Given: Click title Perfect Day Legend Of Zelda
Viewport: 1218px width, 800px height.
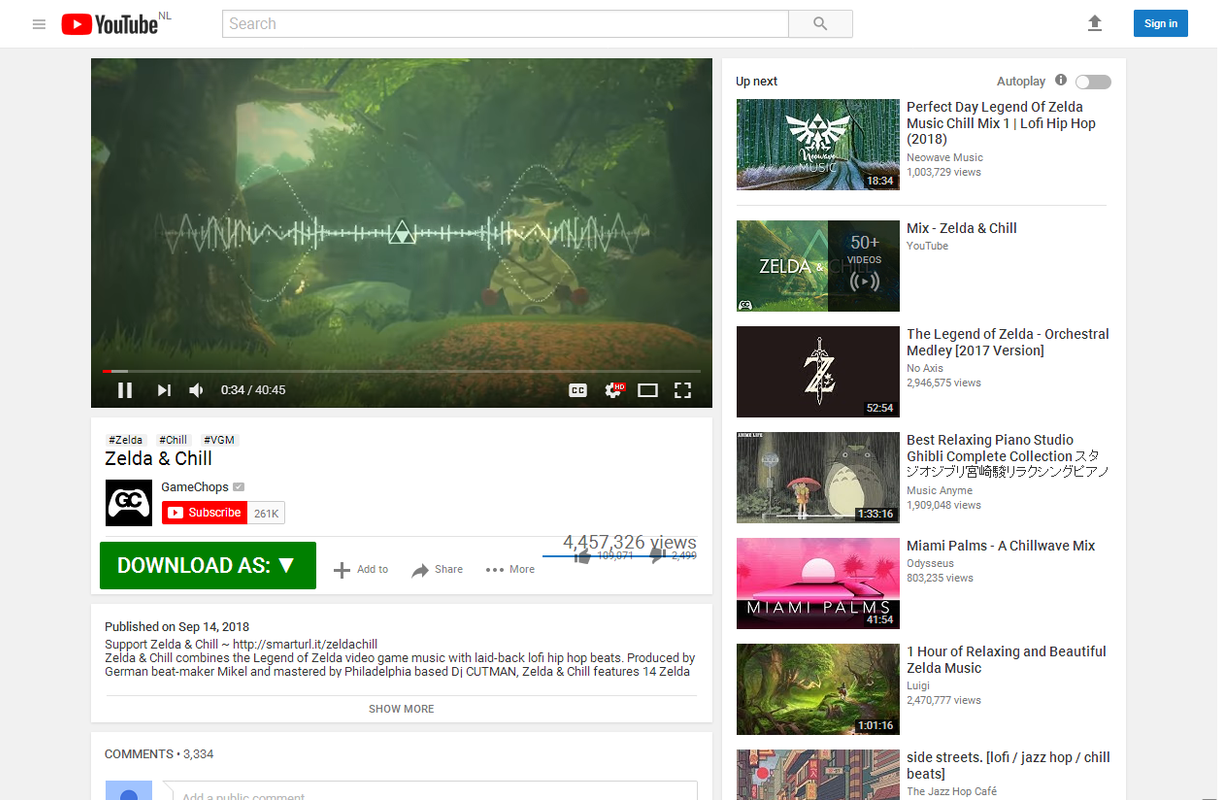Looking at the screenshot, I should [1001, 123].
